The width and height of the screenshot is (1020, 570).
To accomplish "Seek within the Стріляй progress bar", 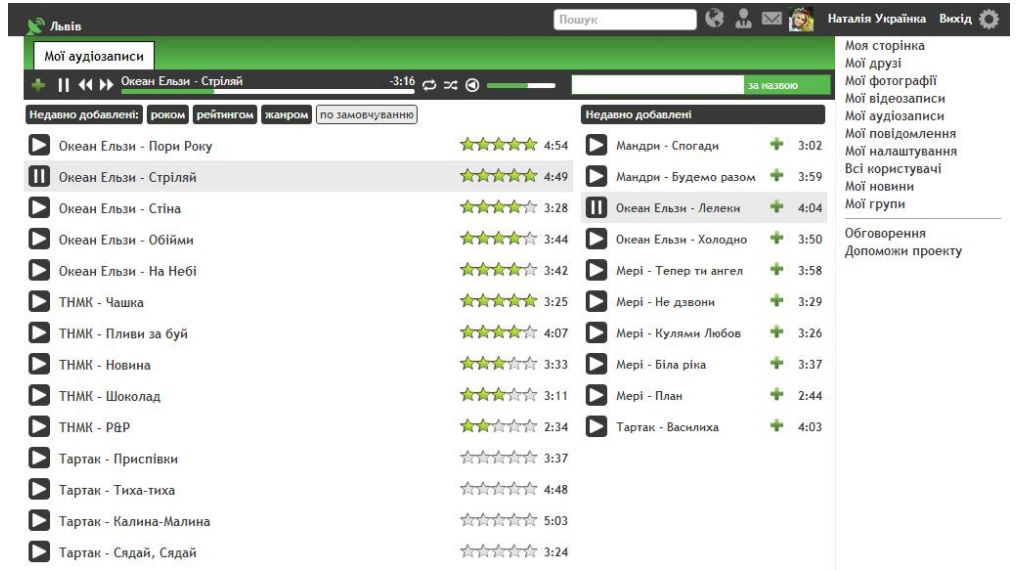I will [x=267, y=92].
